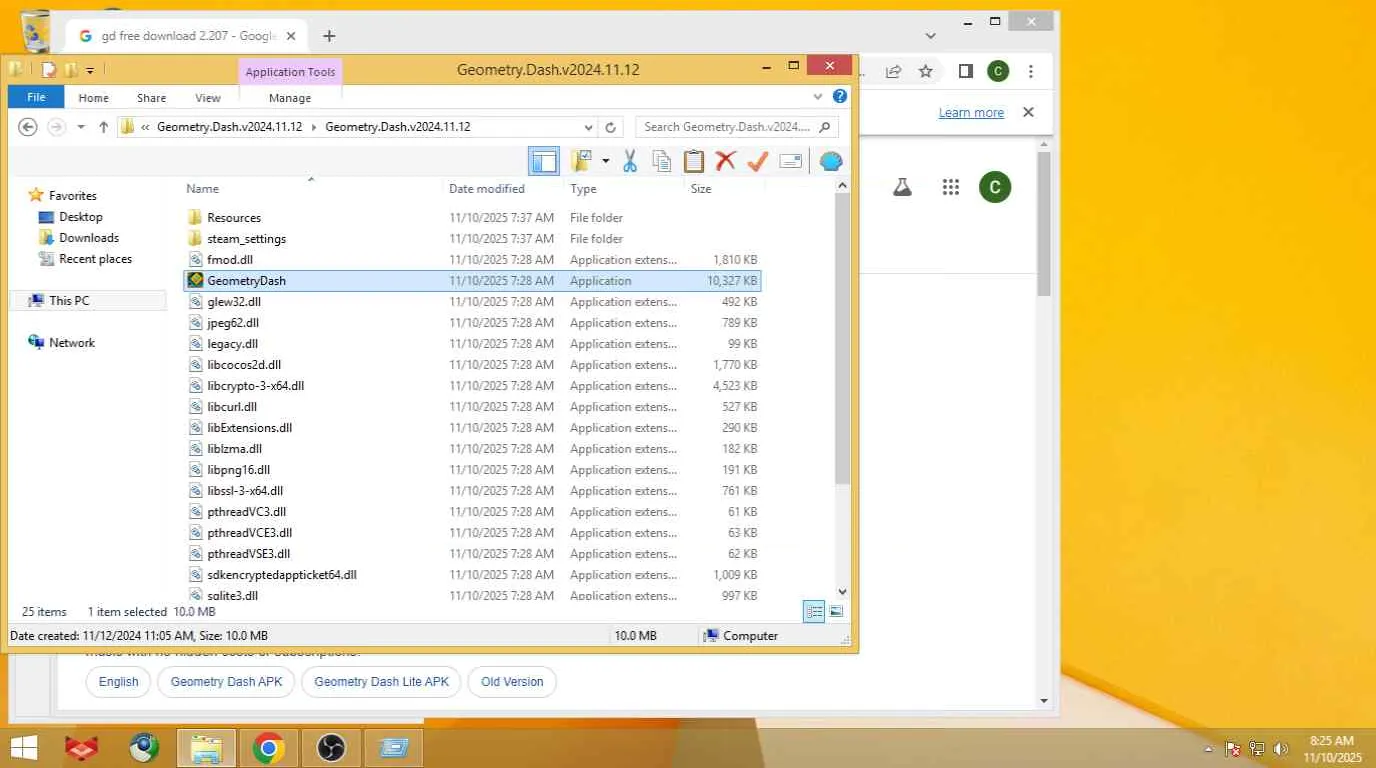Switch to large icons view in status bar
This screenshot has width=1376, height=768.
tap(836, 612)
